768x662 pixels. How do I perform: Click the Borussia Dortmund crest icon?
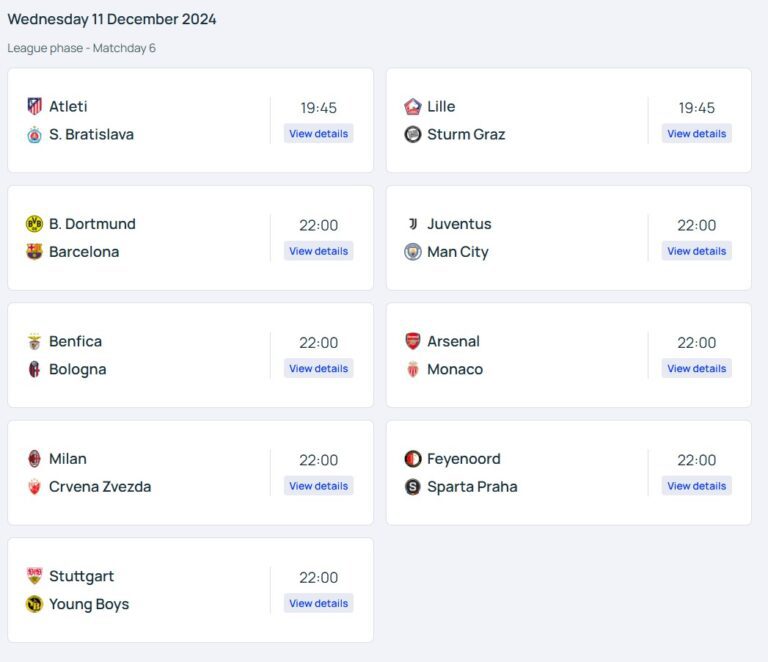(x=35, y=224)
